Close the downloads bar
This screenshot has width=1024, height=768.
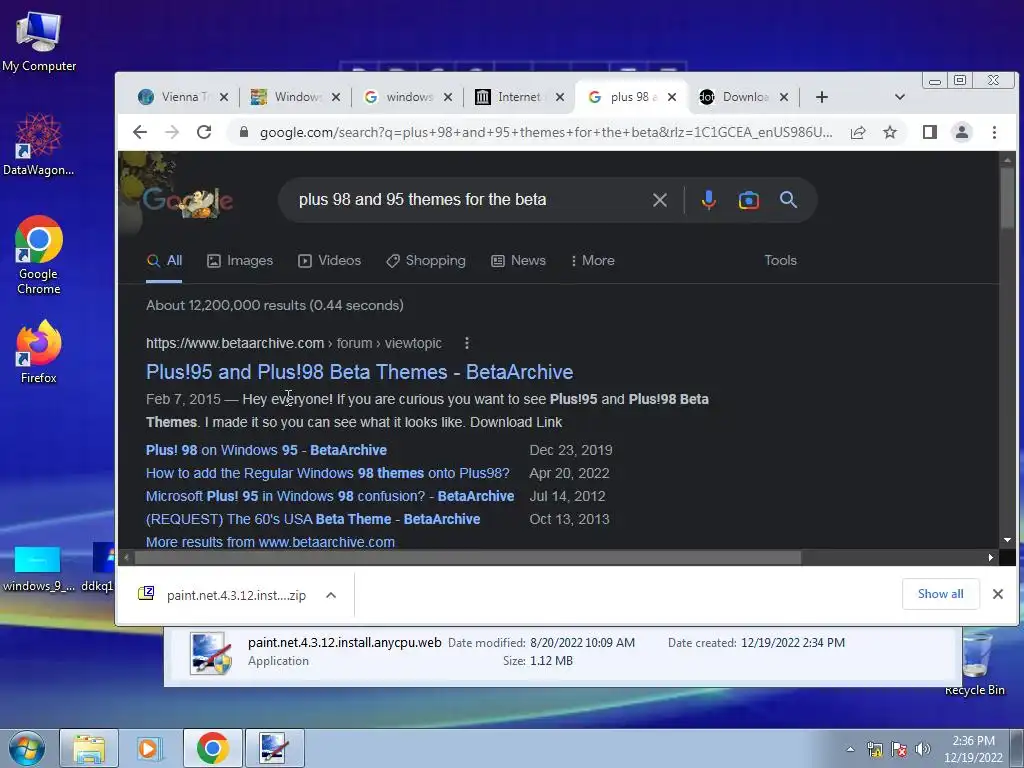998,594
